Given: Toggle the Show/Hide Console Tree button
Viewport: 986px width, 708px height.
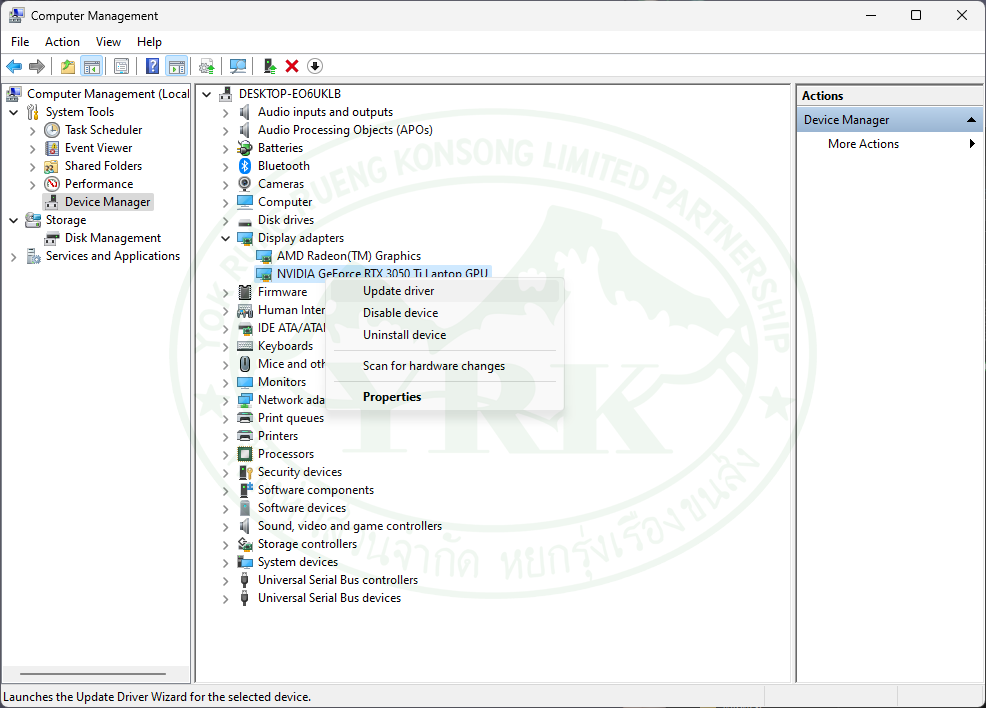Looking at the screenshot, I should [92, 66].
